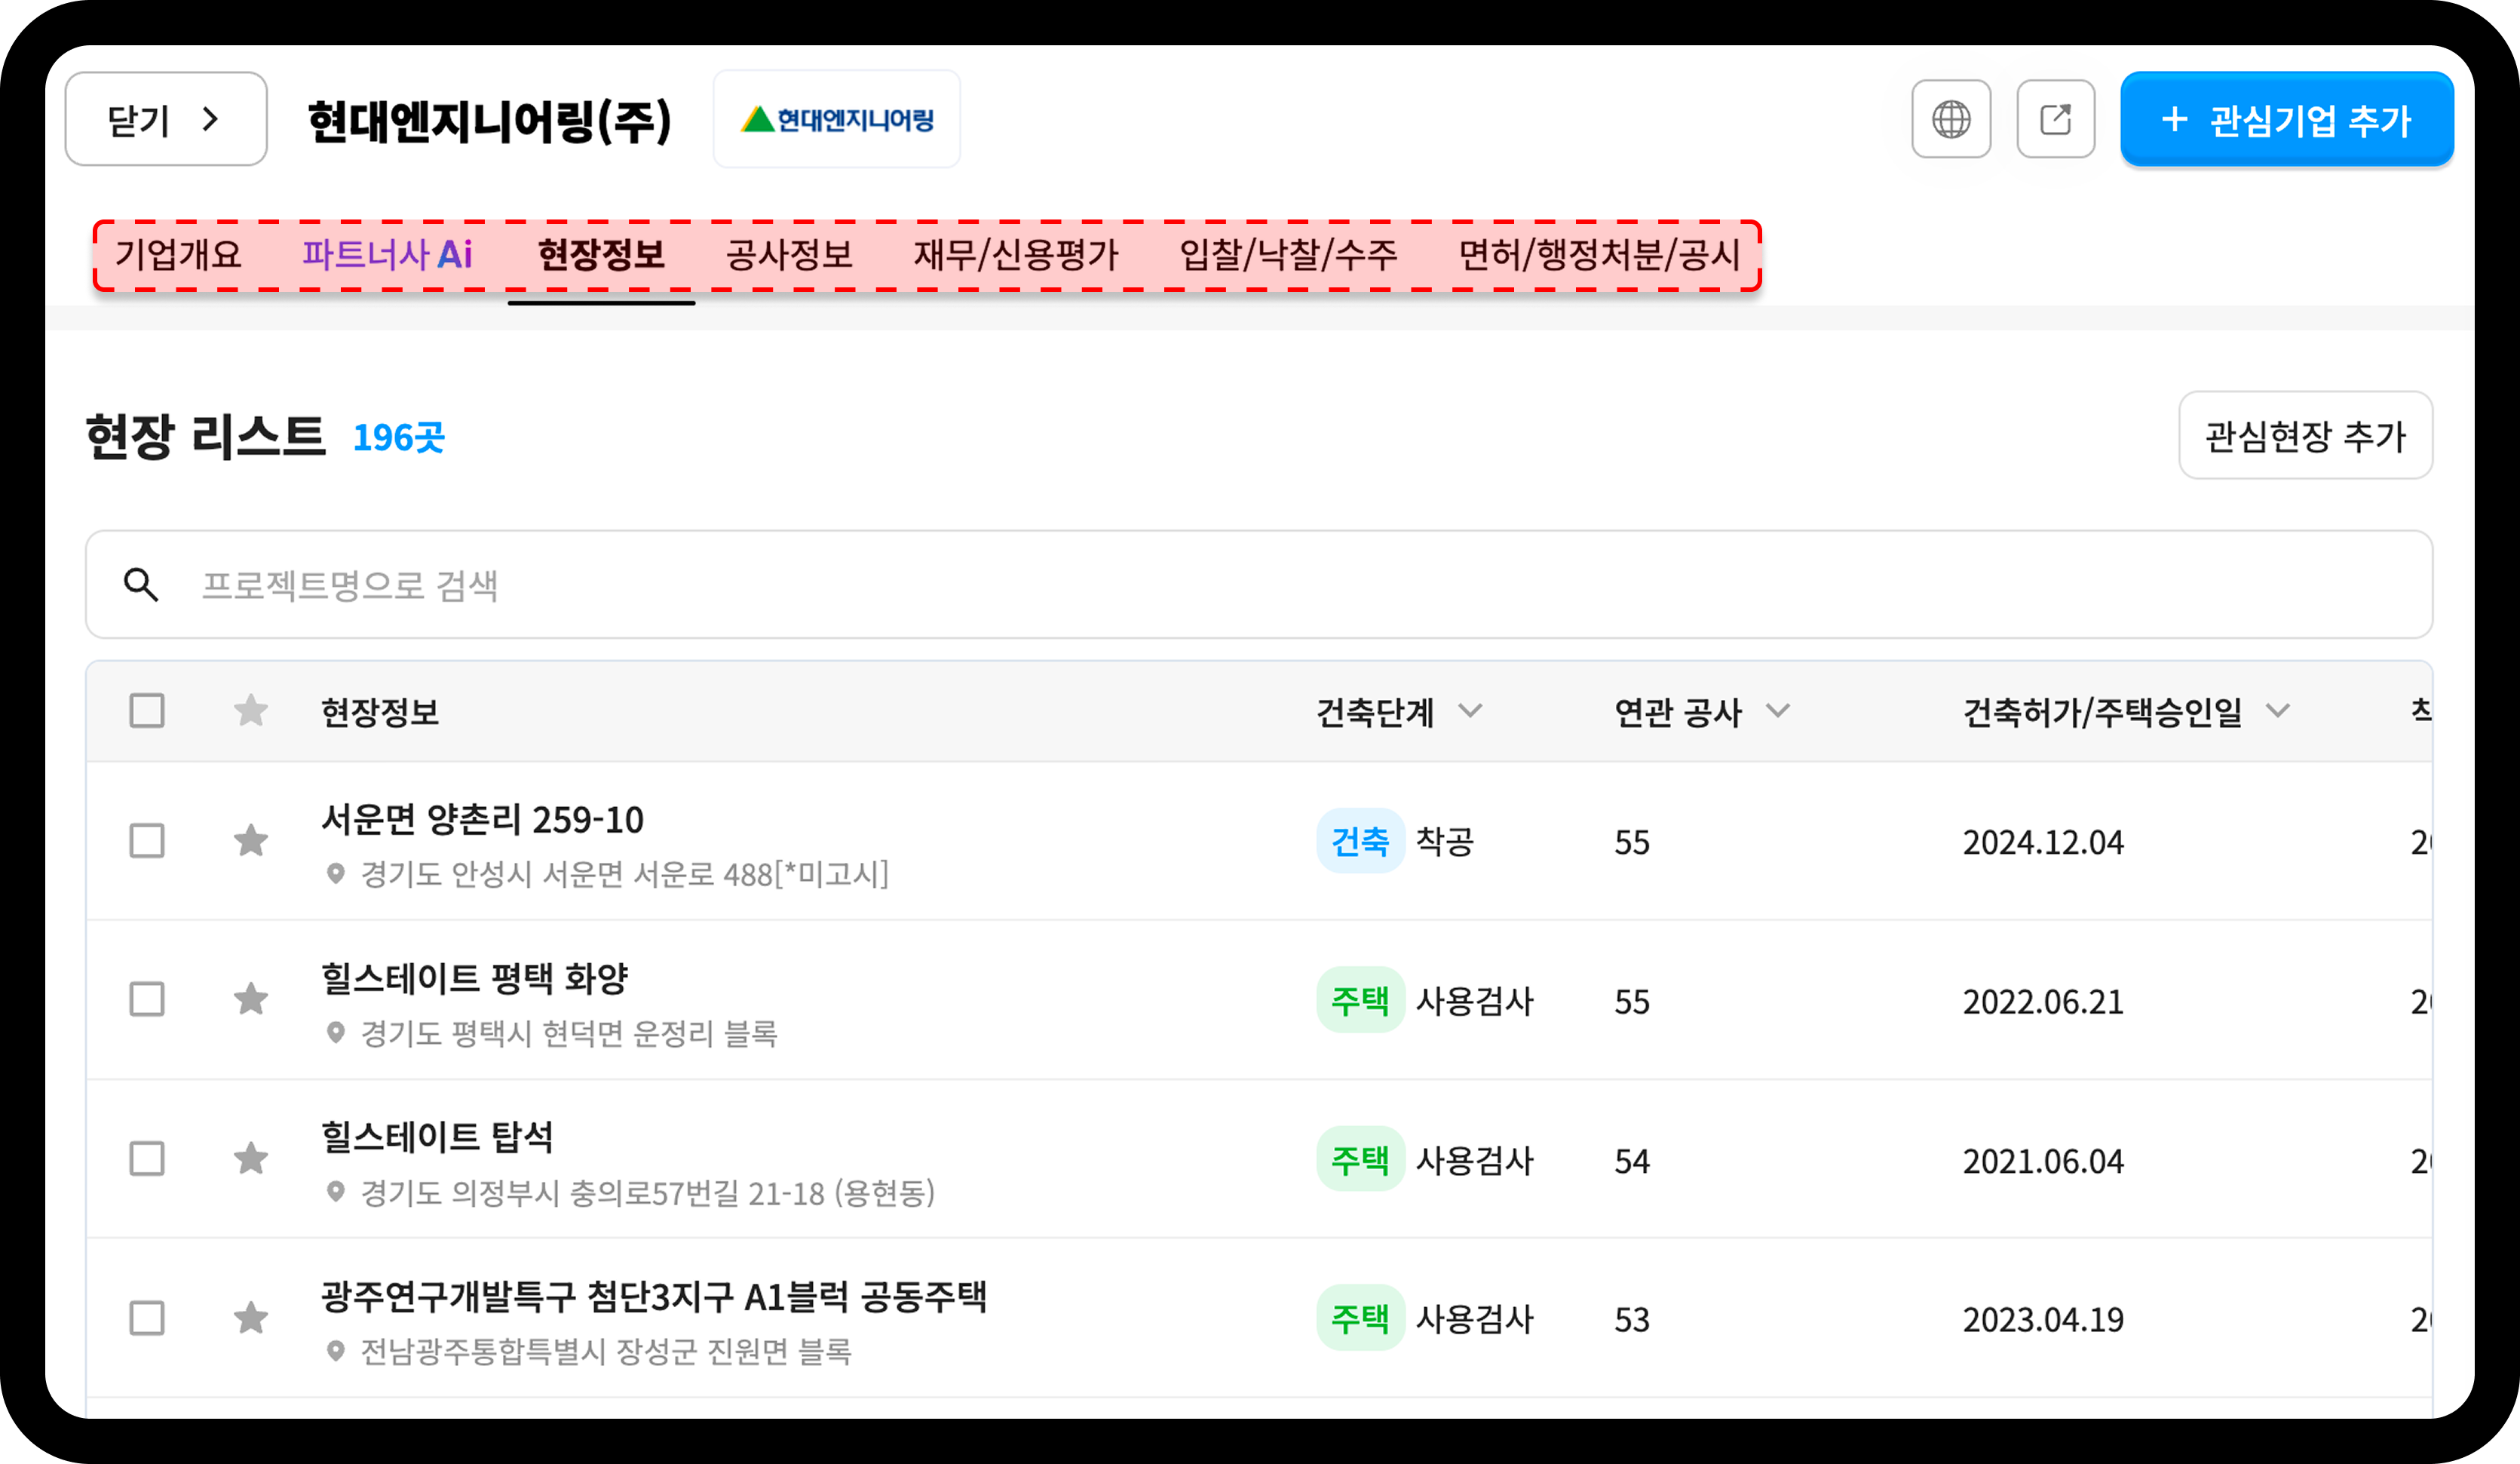Click the 연관 공사 value 54
Screen dimensions: 2520x1464
tap(1632, 1161)
